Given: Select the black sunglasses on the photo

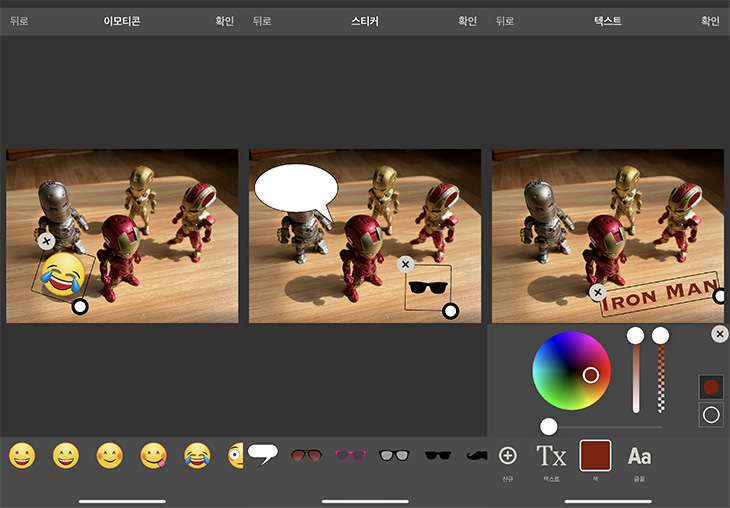Looking at the screenshot, I should (x=428, y=287).
